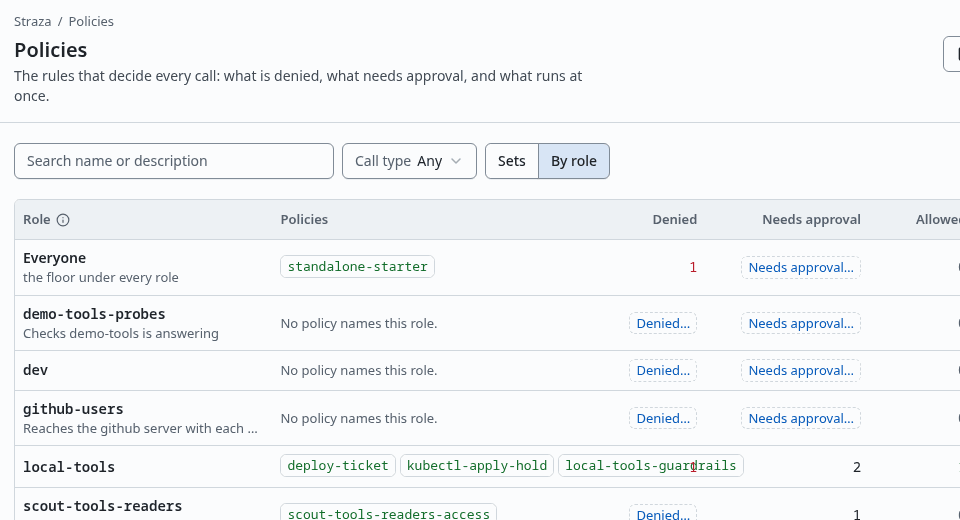This screenshot has width=960, height=520.
Task: Click Denied… in the demo-tools-probes row
Action: pos(663,323)
